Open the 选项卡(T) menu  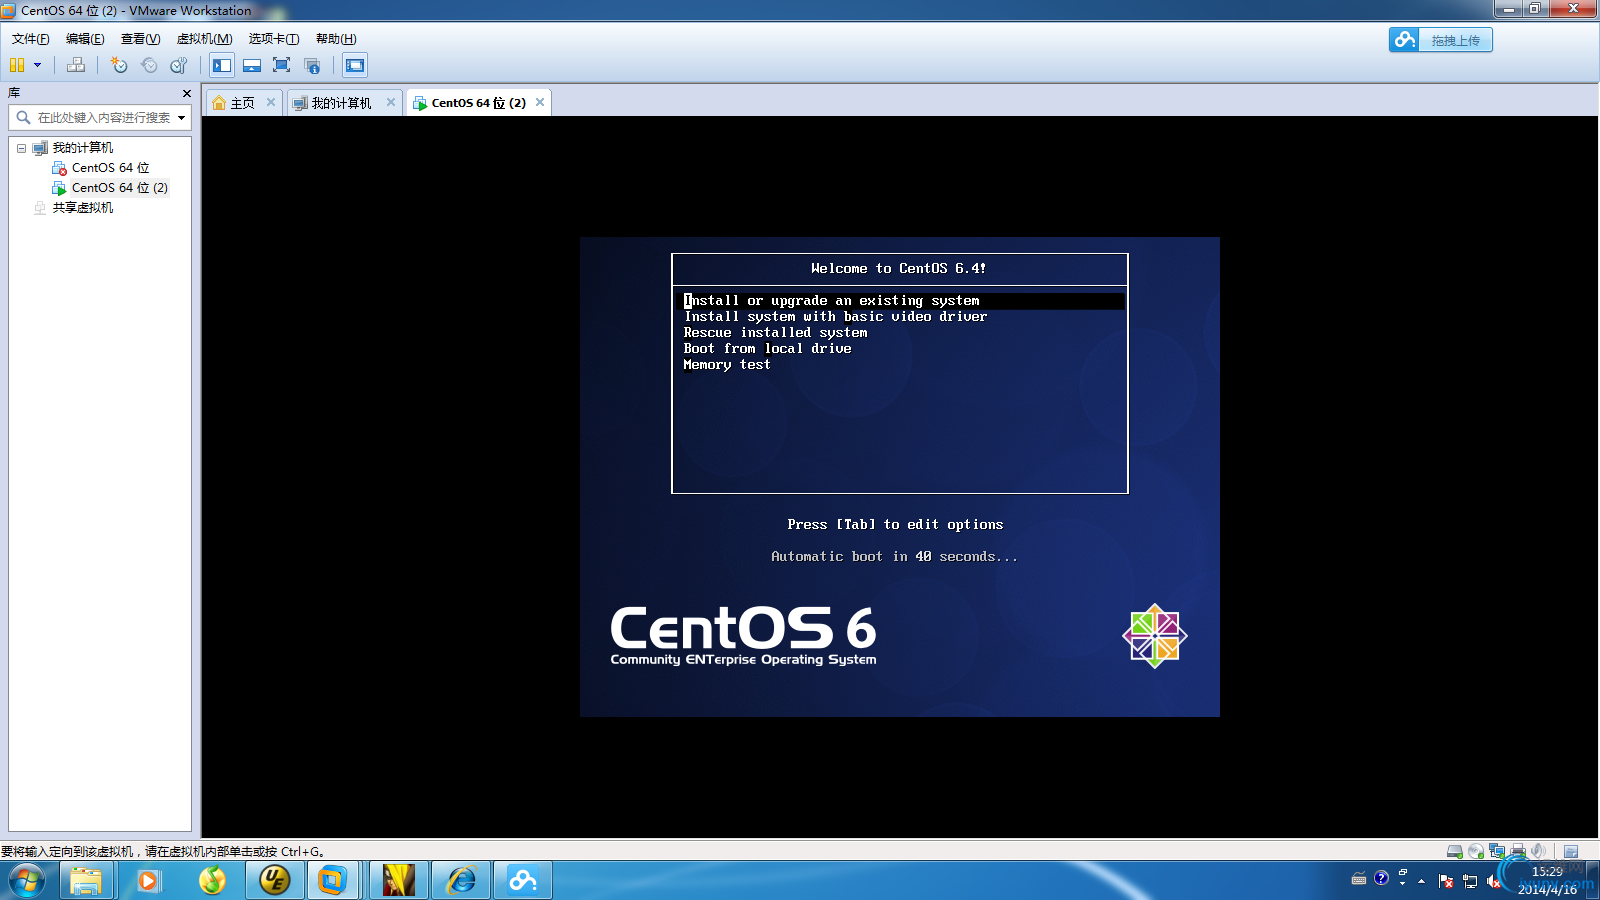(x=274, y=39)
